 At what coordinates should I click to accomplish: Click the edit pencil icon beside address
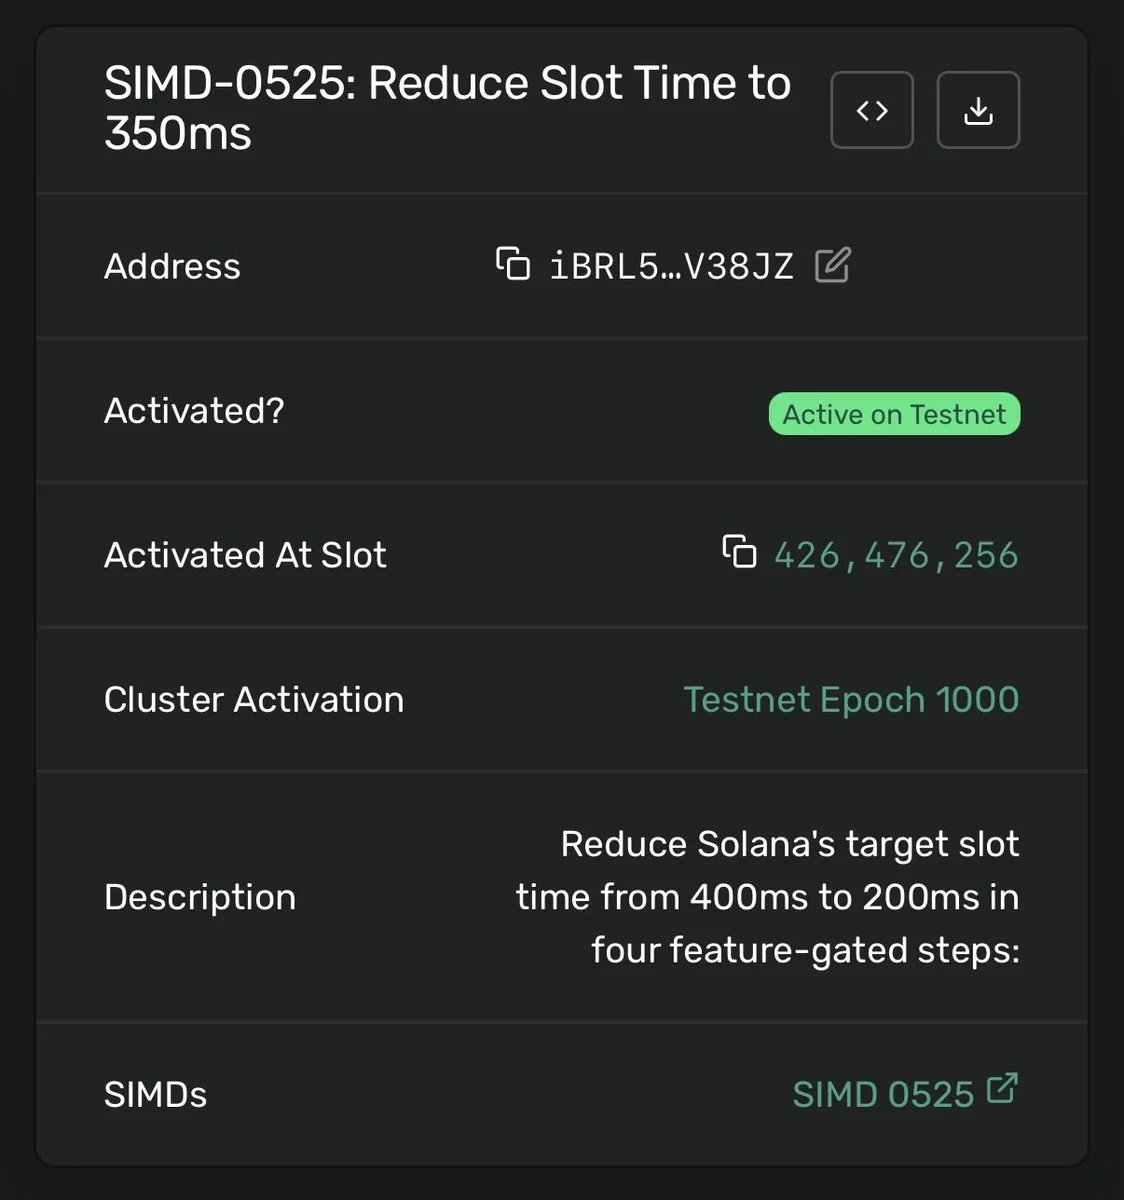coord(832,265)
